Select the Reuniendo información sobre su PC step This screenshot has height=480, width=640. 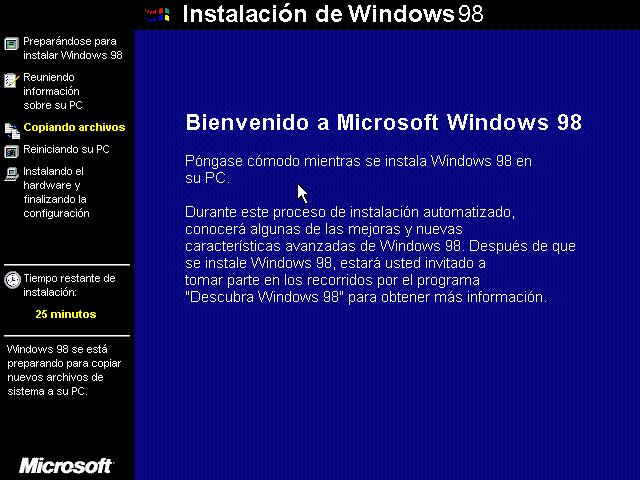click(x=53, y=91)
